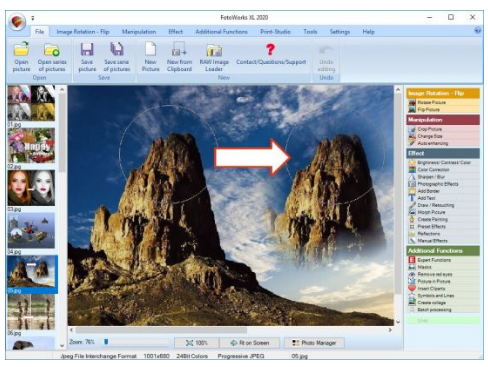The width and height of the screenshot is (488, 367).
Task: Click the Save picture floppy icon
Action: coord(87,49)
